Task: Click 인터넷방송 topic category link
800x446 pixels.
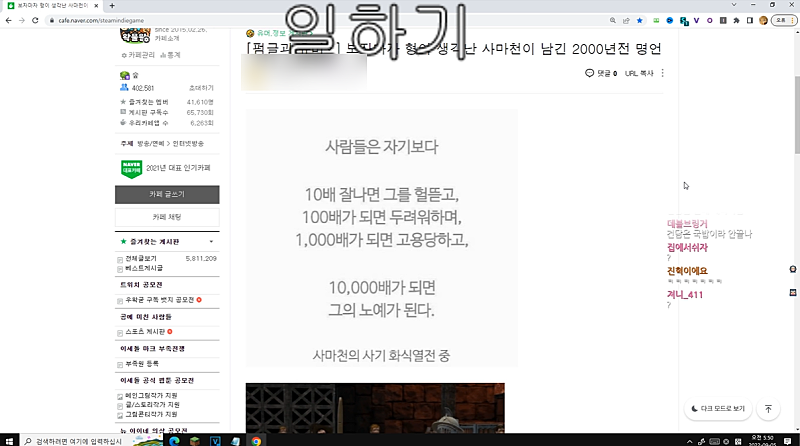Action: (x=188, y=144)
